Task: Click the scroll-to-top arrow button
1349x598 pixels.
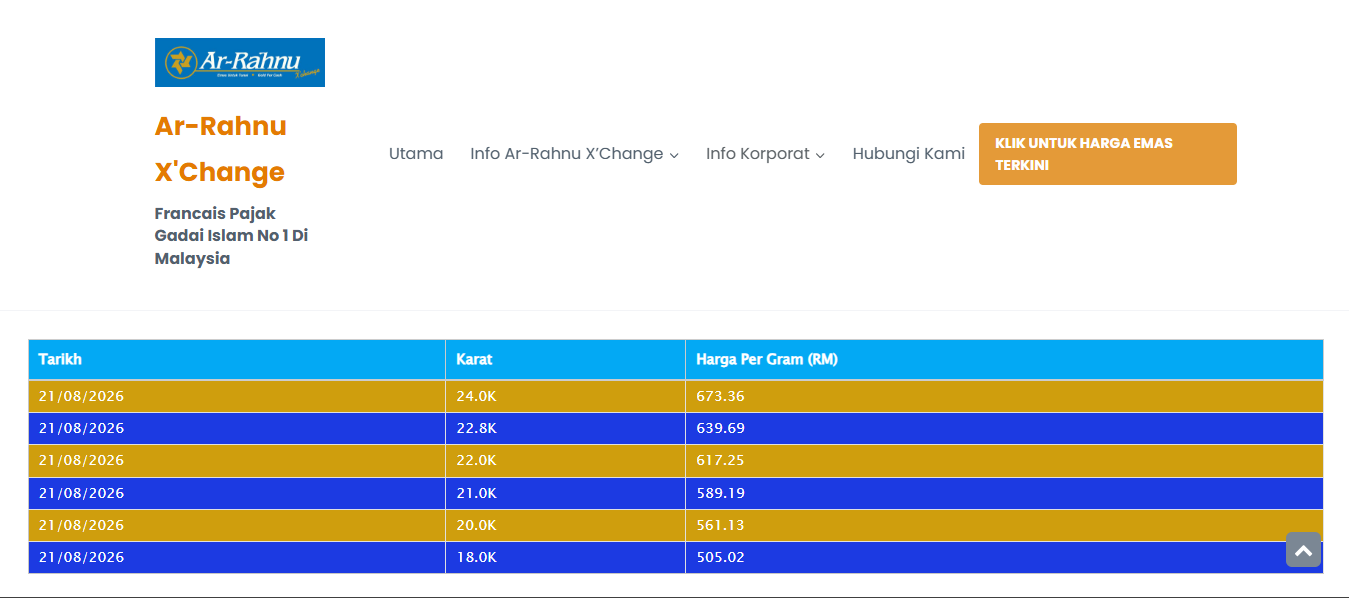Action: pos(1303,550)
